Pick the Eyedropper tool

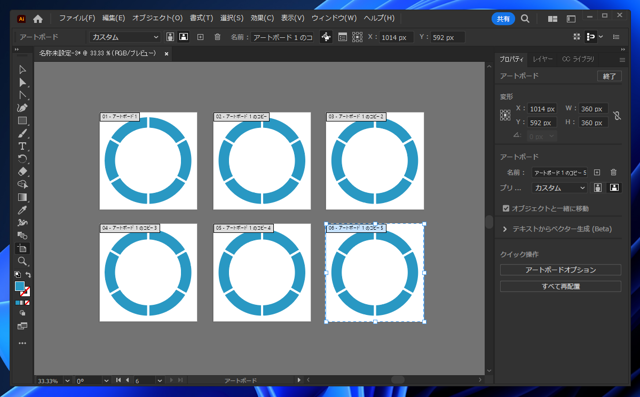[22, 210]
